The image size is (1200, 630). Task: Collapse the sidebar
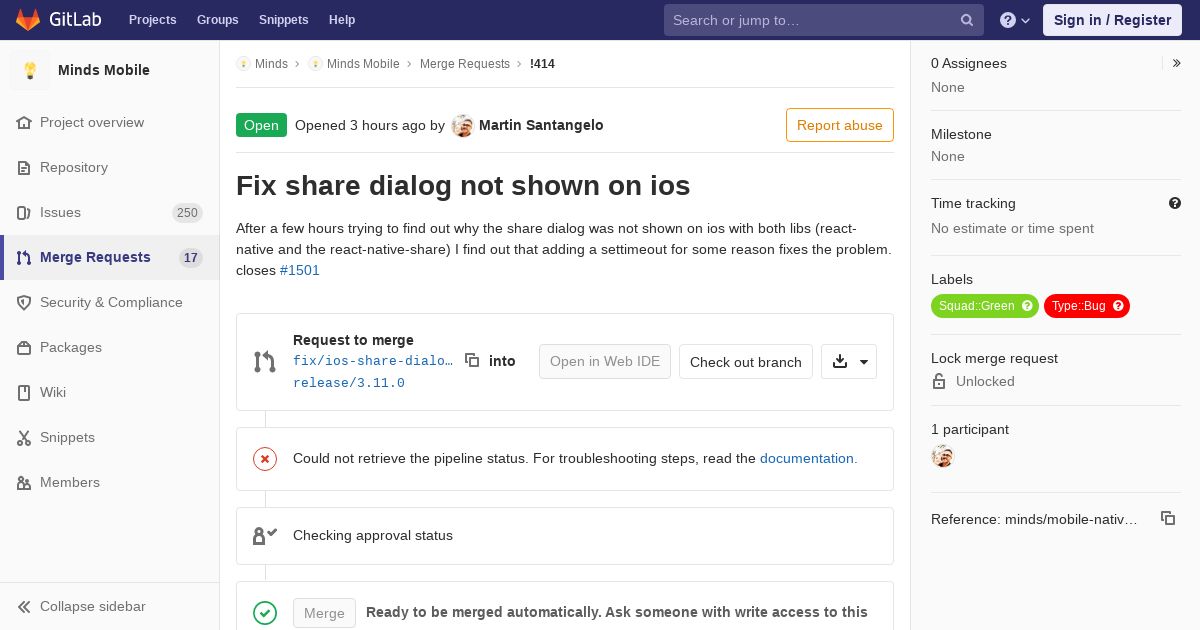click(x=110, y=606)
